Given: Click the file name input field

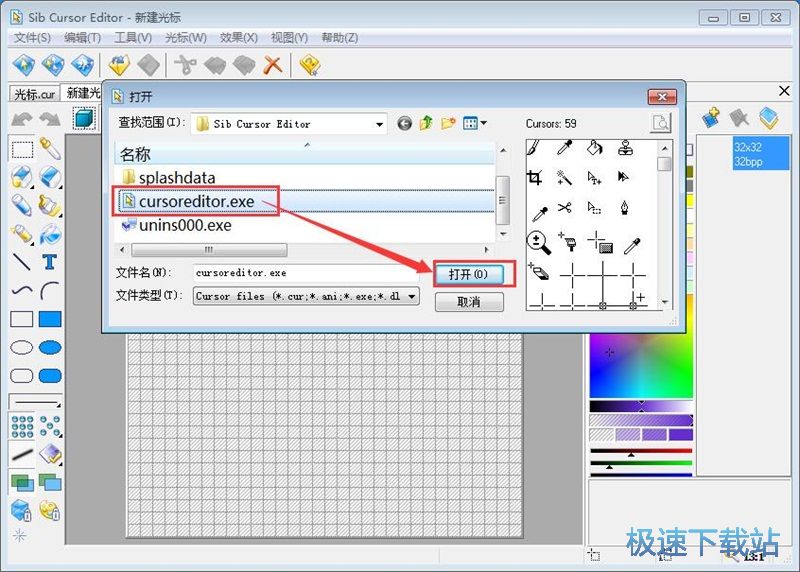Looking at the screenshot, I should pos(306,273).
